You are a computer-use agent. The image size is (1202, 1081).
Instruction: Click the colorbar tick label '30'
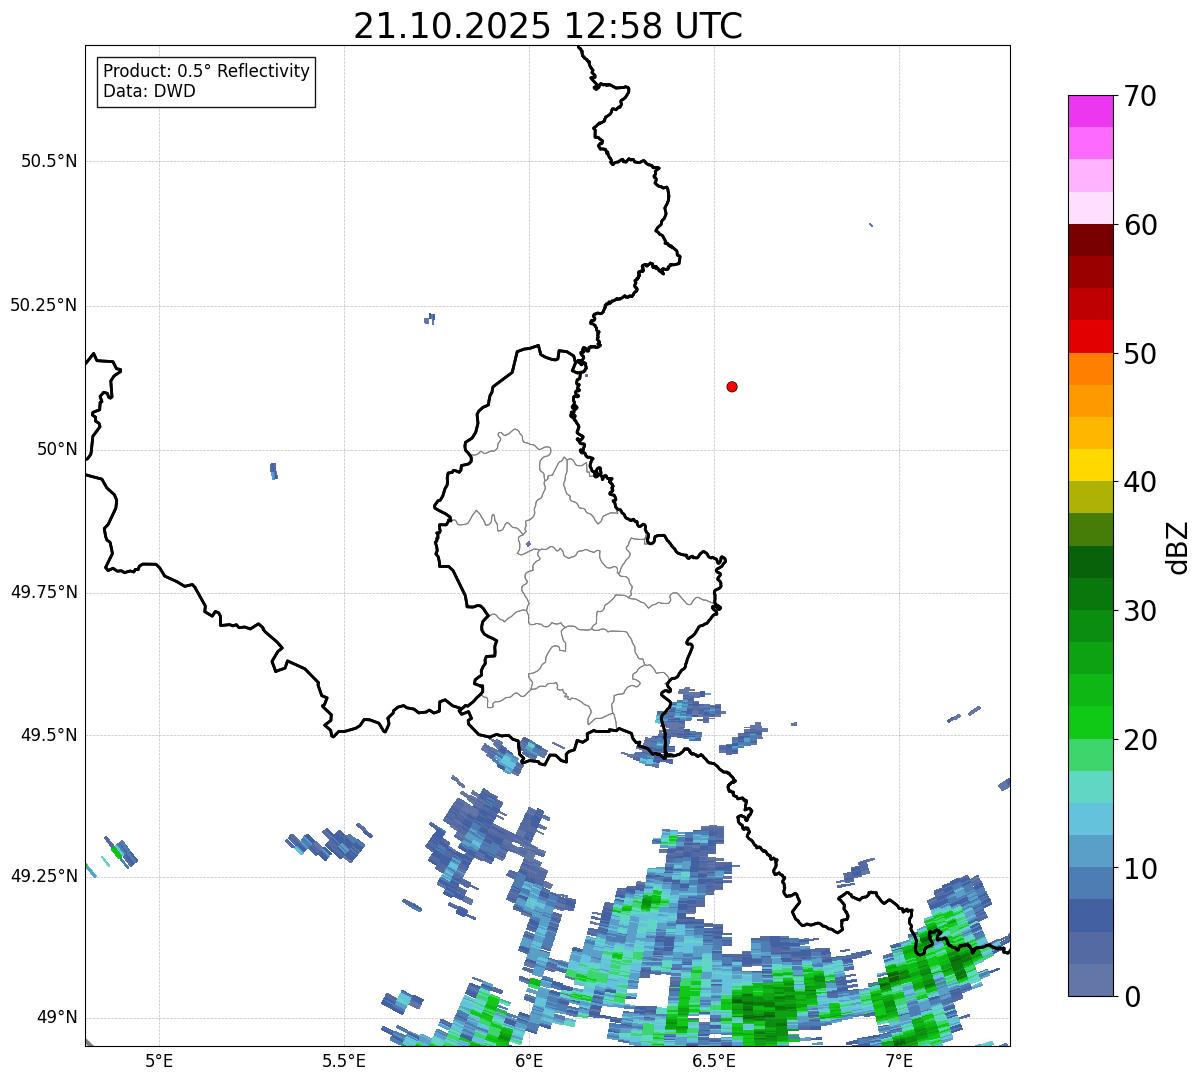pyautogui.click(x=1140, y=611)
